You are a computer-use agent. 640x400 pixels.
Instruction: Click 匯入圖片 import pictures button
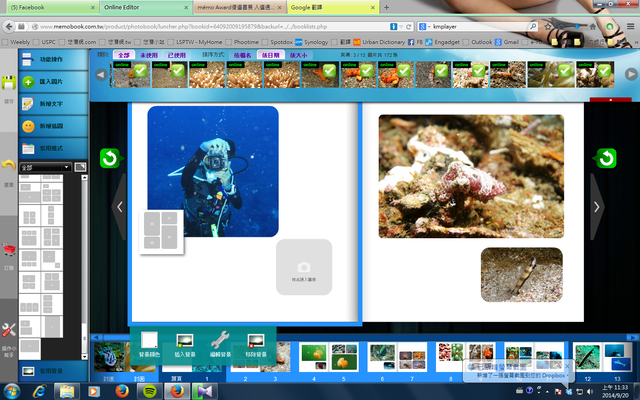coord(53,82)
